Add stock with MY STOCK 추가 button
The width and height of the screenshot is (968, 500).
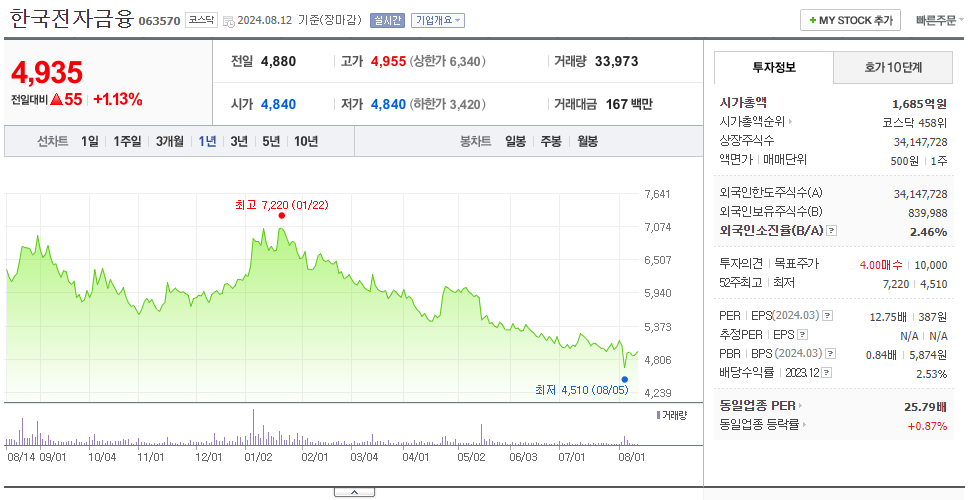pos(851,20)
